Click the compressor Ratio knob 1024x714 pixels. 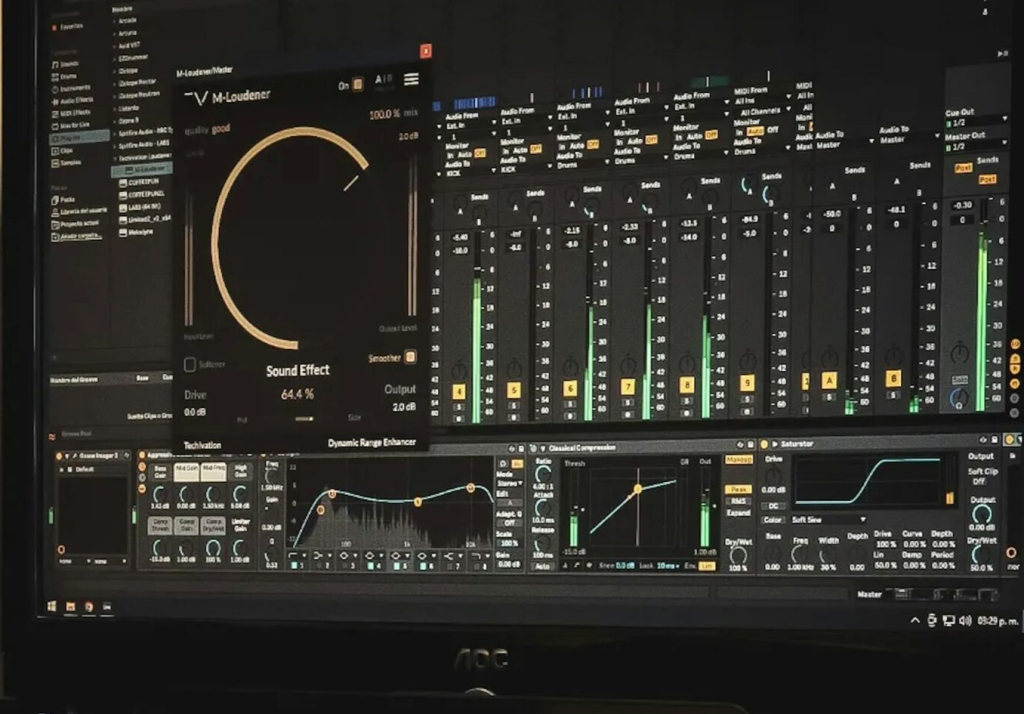tap(543, 475)
